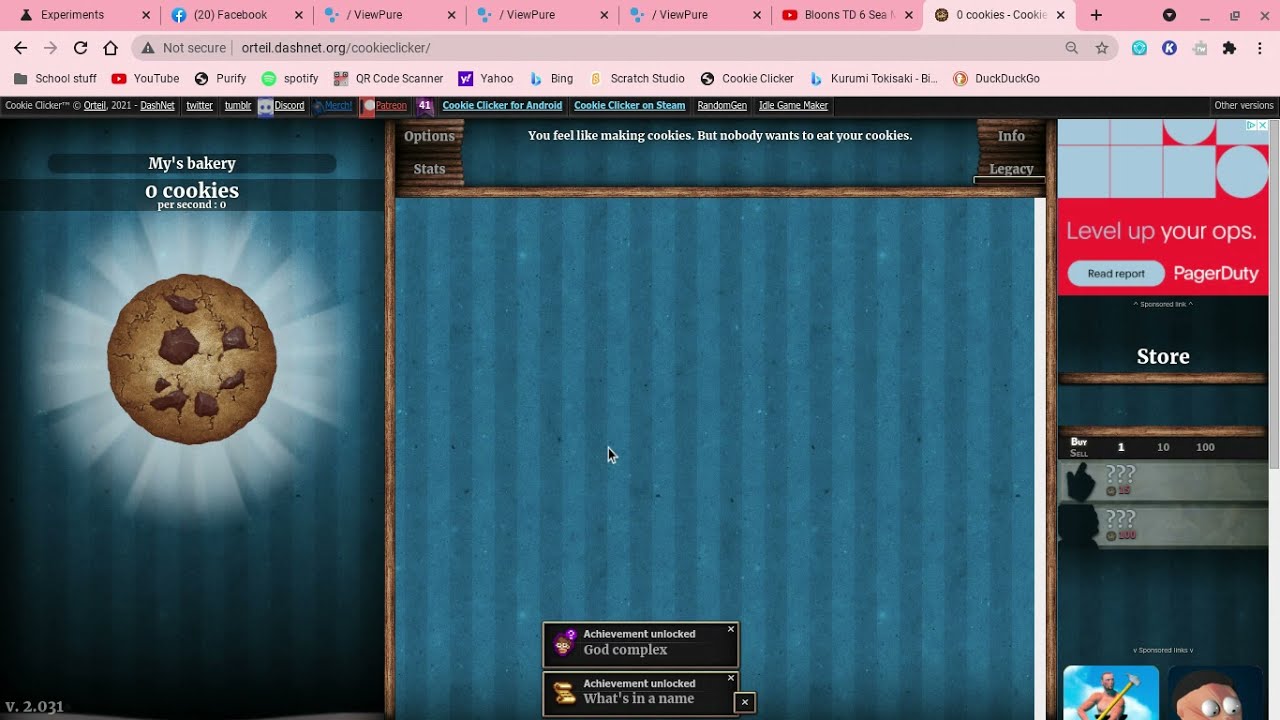The image size is (1280, 720).
Task: Open the Not secure site info
Action: [185, 48]
